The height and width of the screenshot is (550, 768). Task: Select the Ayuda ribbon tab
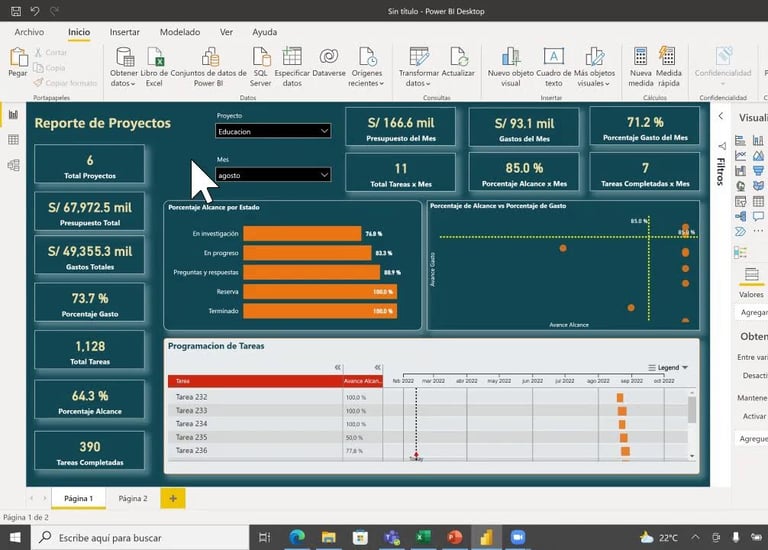264,32
